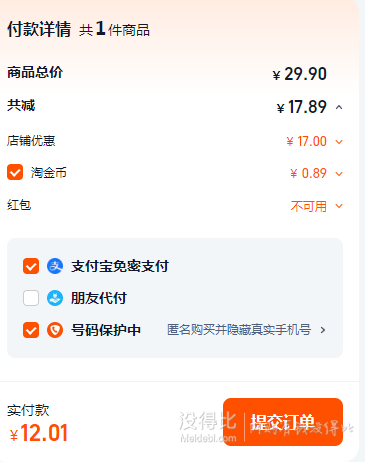This screenshot has height=462, width=365.
Task: Expand the 店铺优惠 ¥17.00 chevron
Action: click(x=339, y=142)
